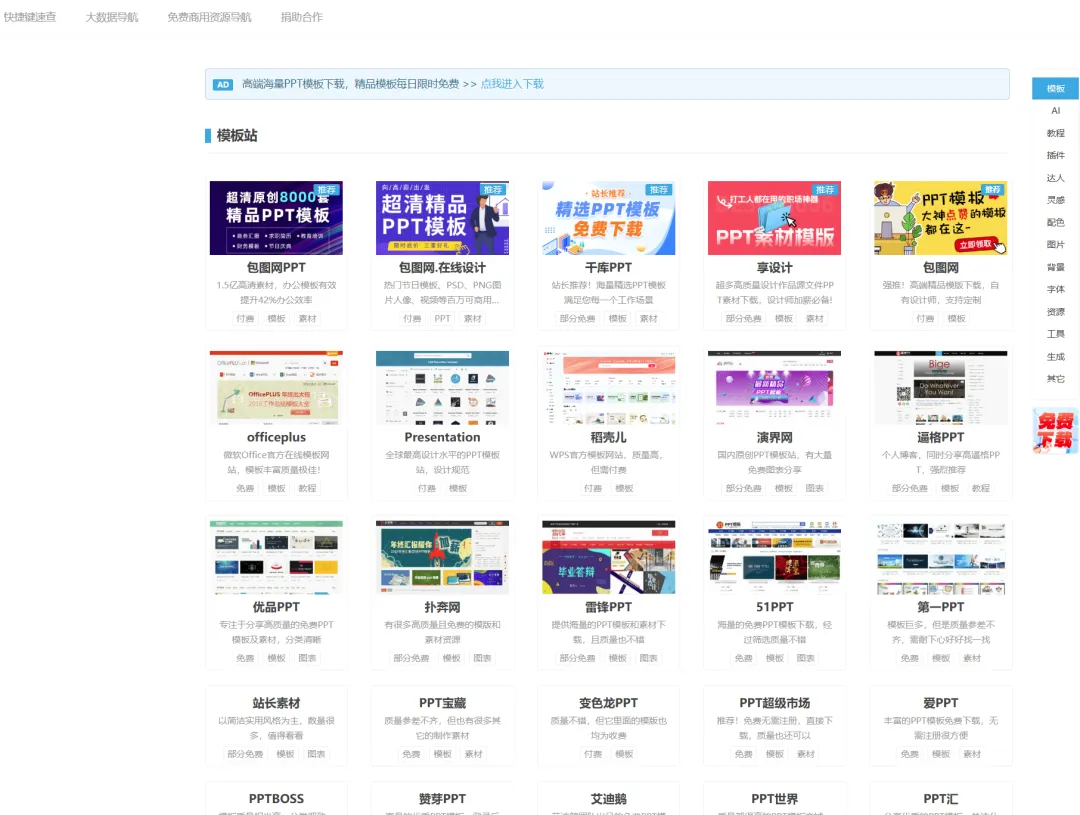Click the 图表 tag under 演界网

click(x=814, y=488)
